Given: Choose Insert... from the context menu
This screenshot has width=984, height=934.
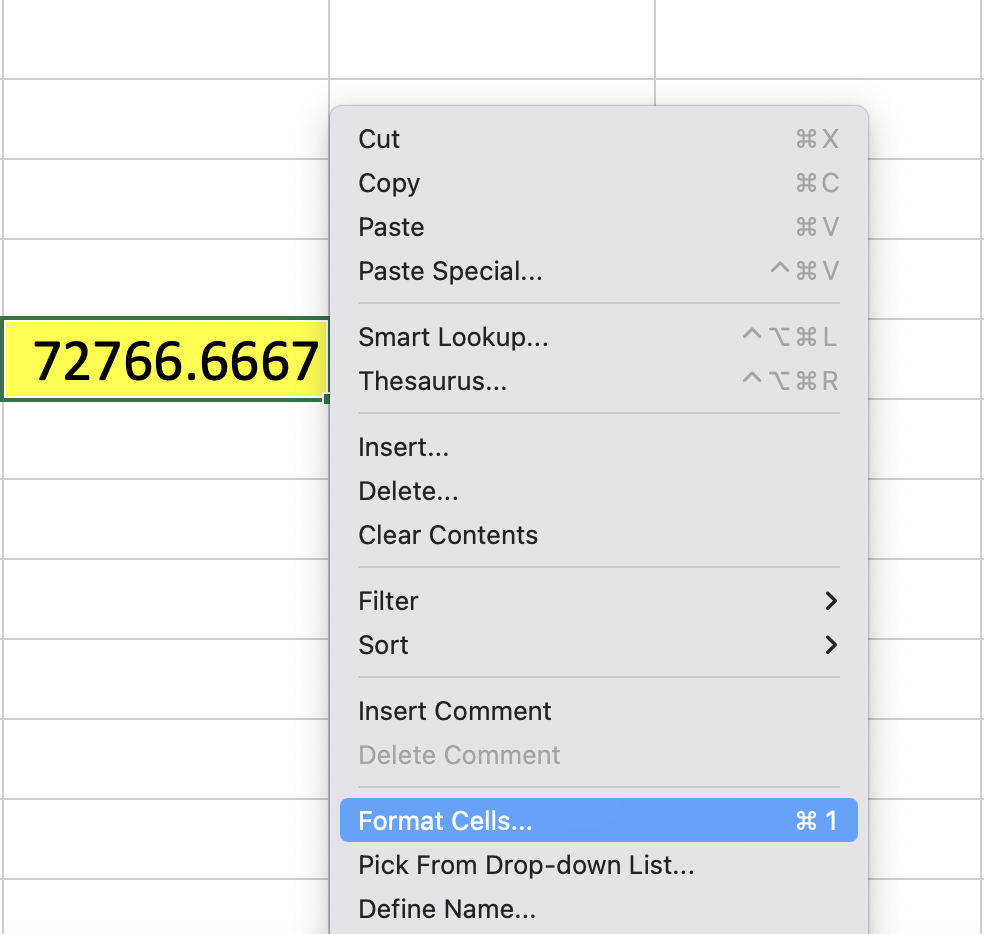Looking at the screenshot, I should 403,447.
